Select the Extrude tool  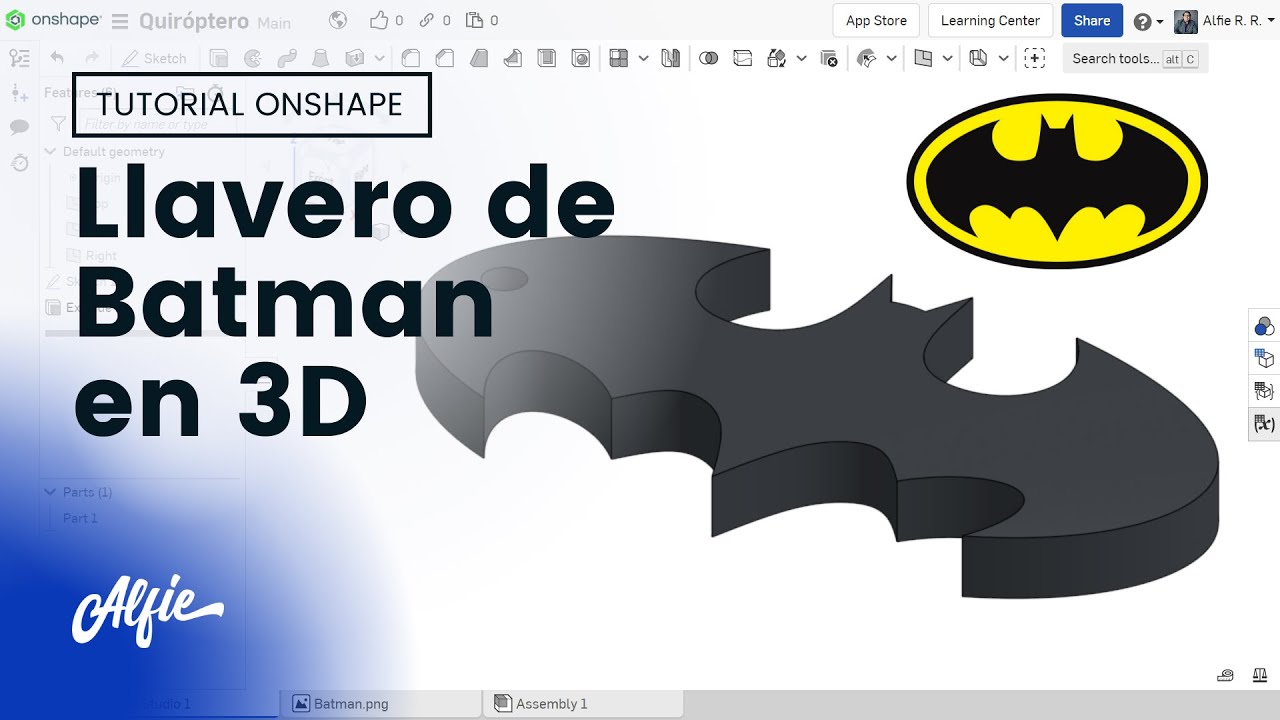[x=218, y=58]
